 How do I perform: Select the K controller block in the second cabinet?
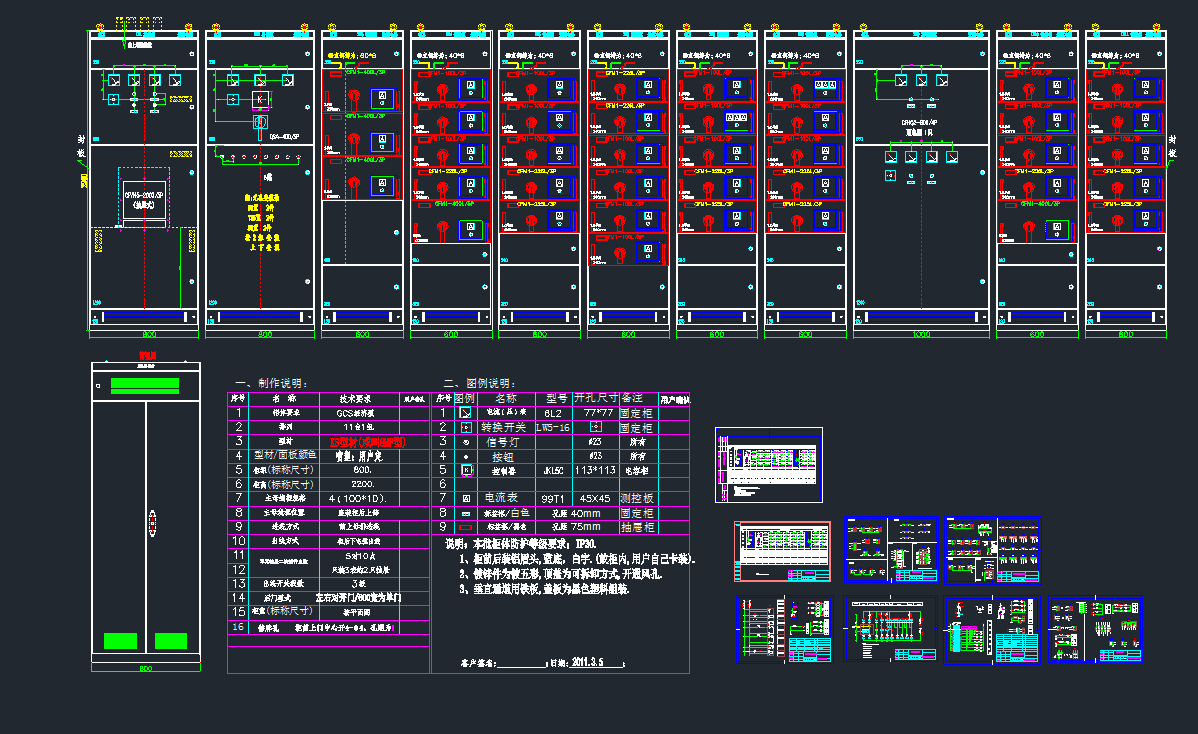(x=259, y=99)
